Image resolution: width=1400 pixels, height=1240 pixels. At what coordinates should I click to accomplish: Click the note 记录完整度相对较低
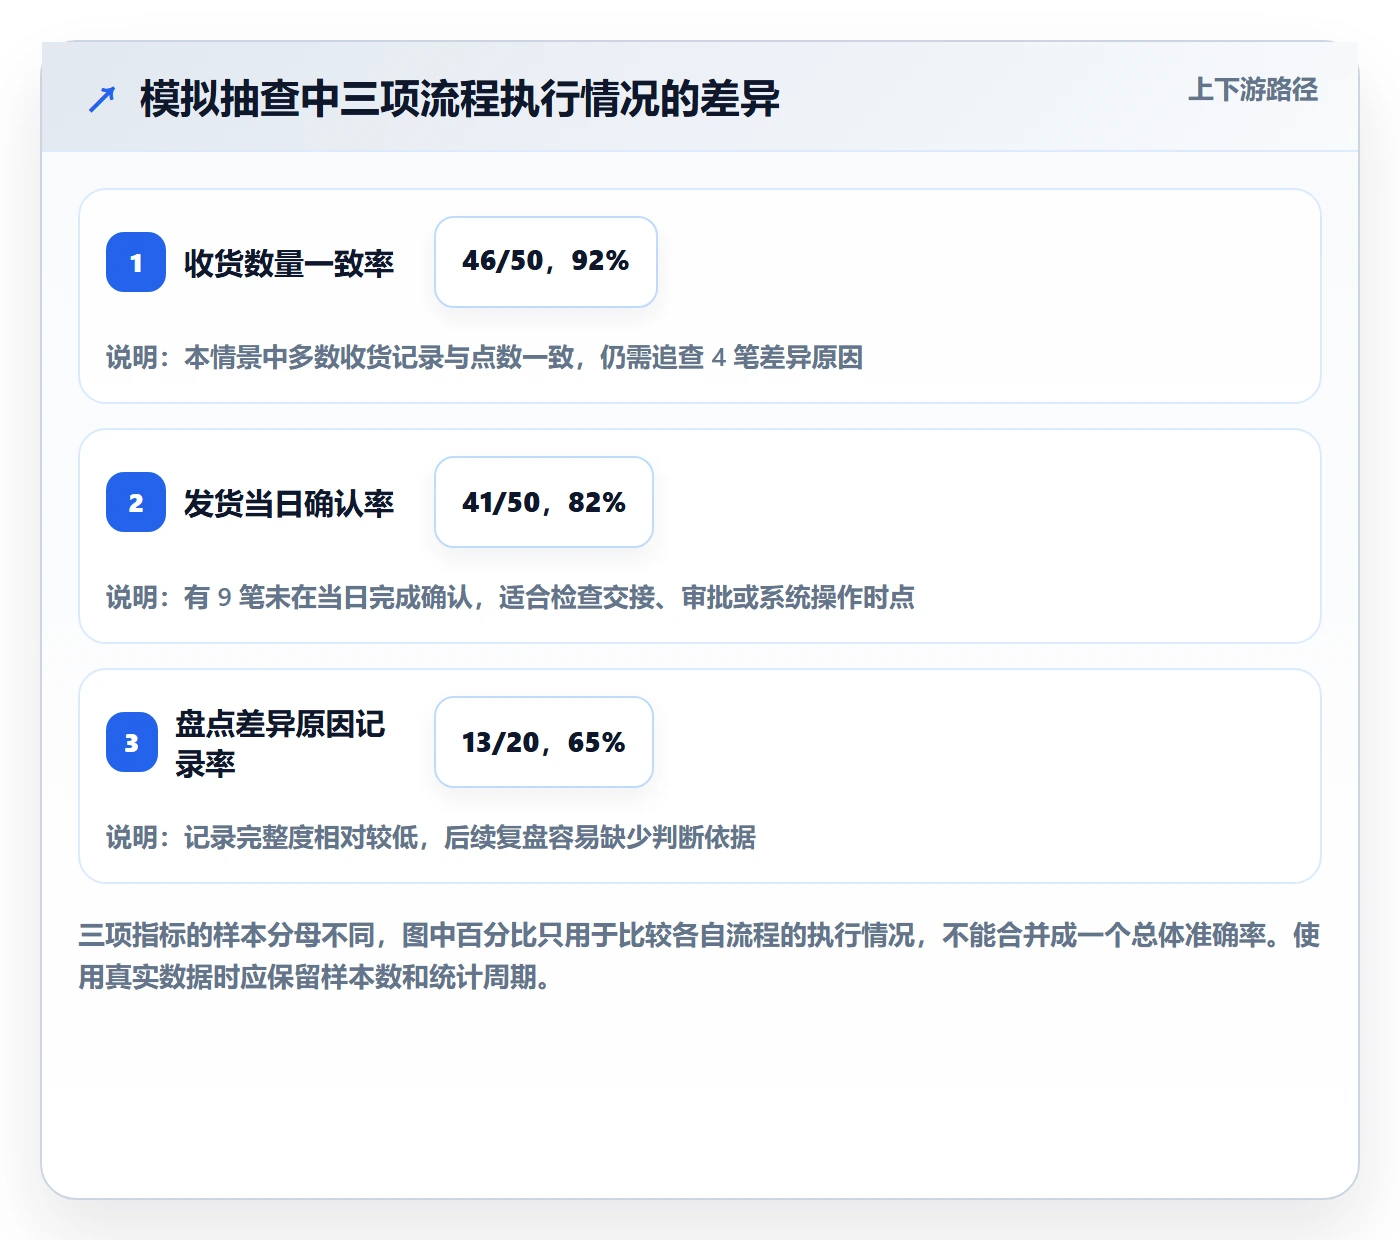click(431, 837)
